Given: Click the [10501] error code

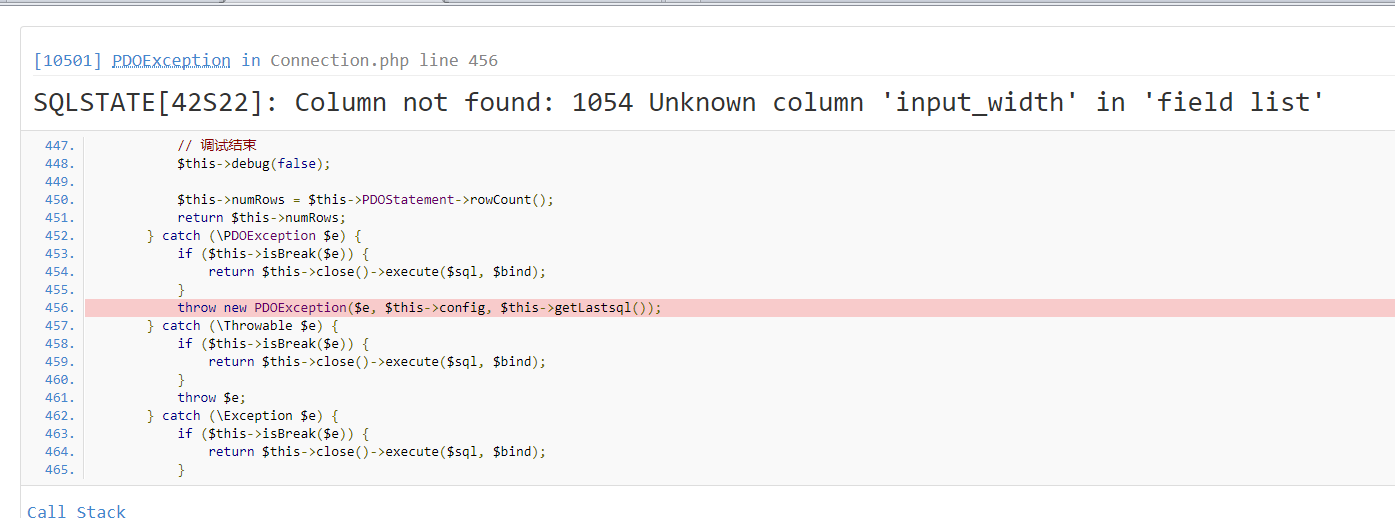Looking at the screenshot, I should 67,61.
